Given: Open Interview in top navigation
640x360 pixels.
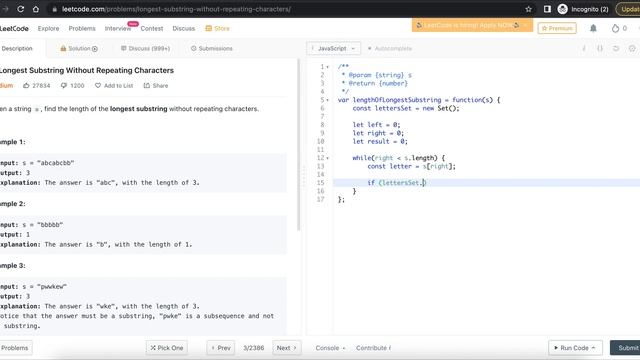Looking at the screenshot, I should pos(118,28).
